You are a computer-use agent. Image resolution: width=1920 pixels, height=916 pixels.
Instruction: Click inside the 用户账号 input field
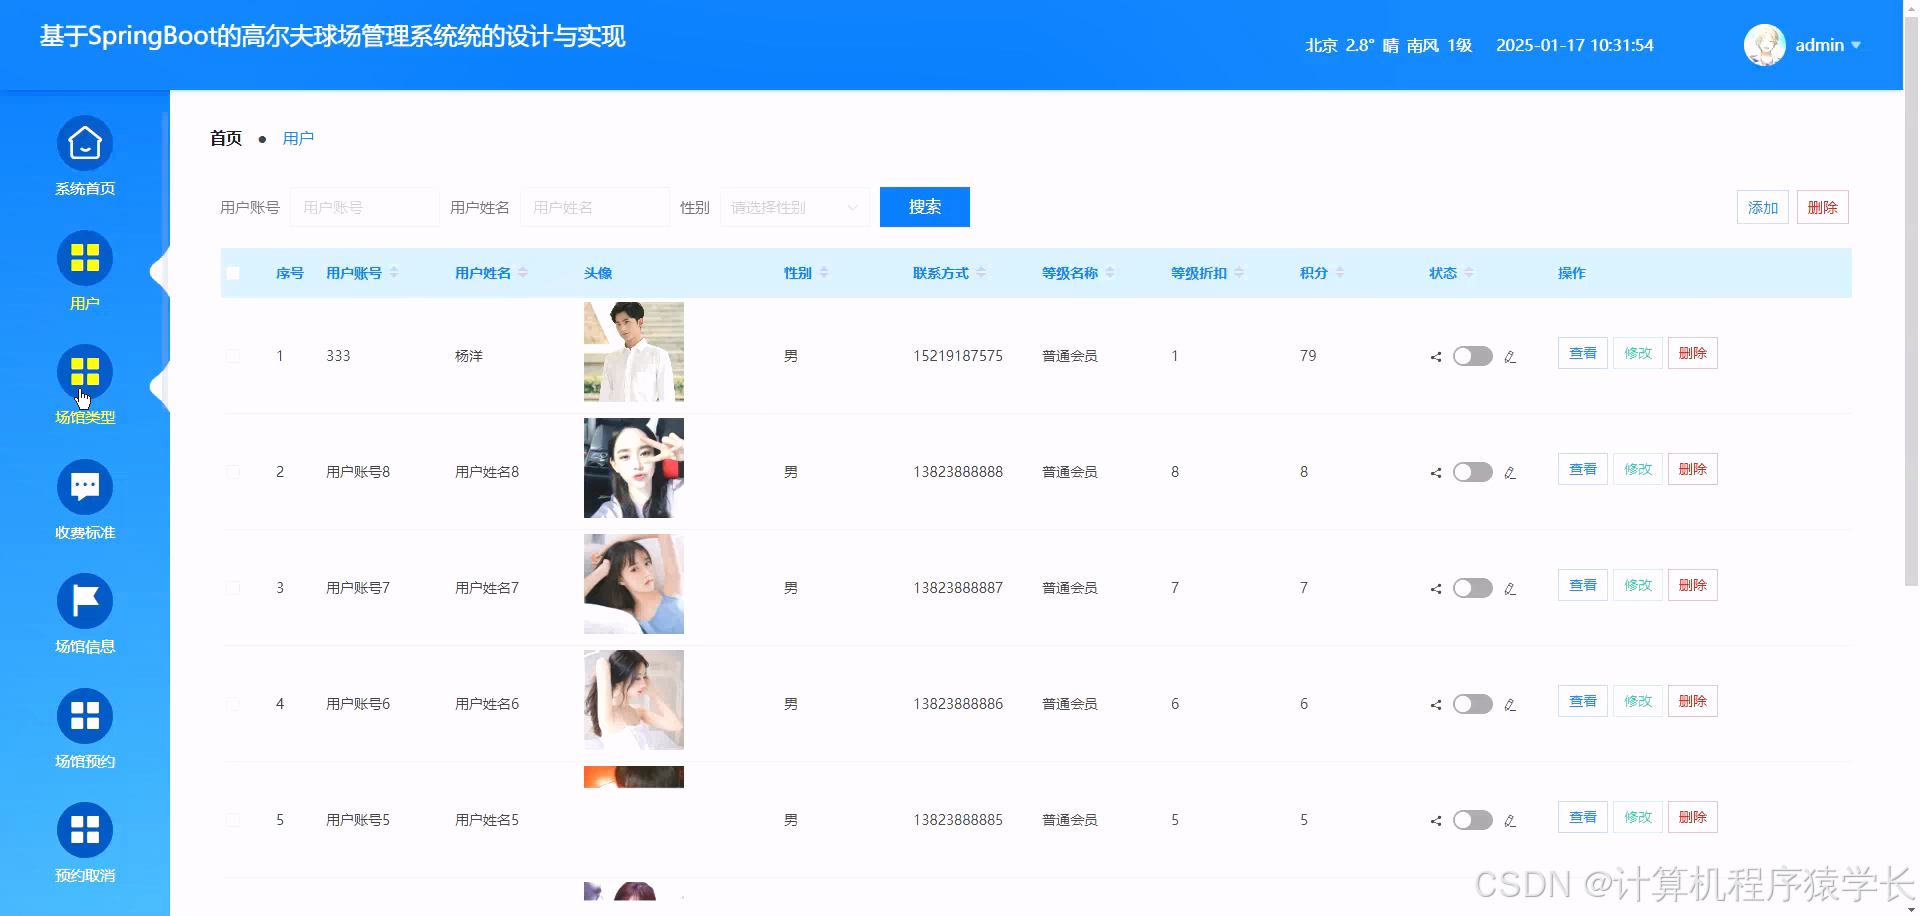pyautogui.click(x=364, y=207)
